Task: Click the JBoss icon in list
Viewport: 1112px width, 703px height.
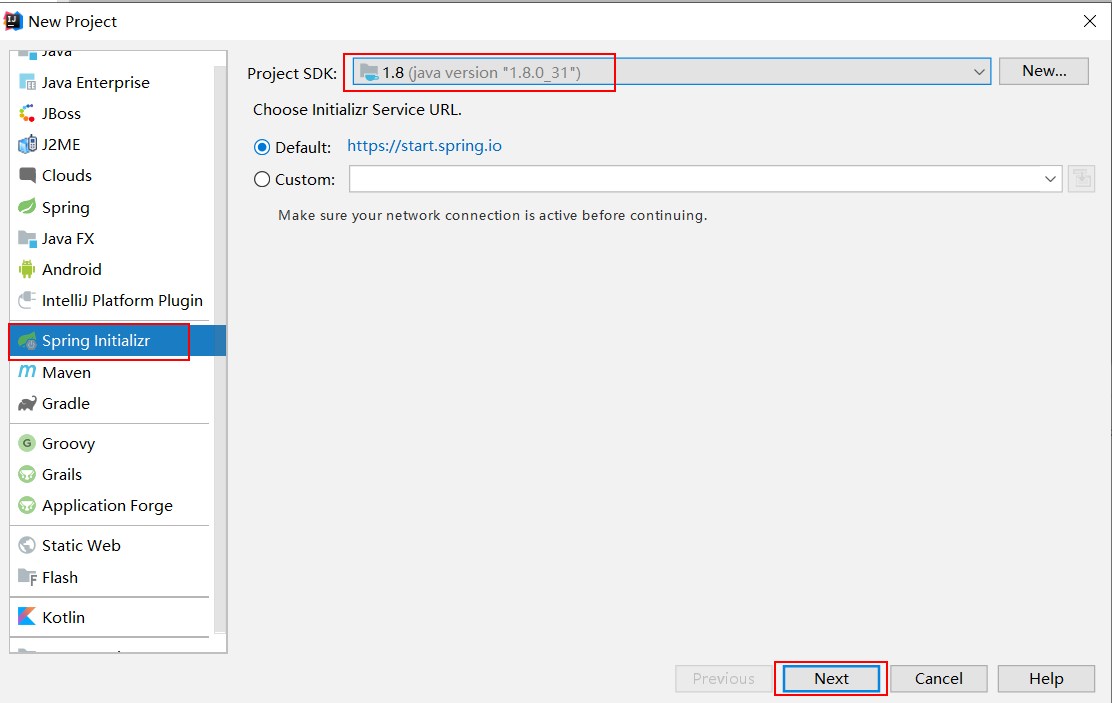Action: [x=27, y=114]
